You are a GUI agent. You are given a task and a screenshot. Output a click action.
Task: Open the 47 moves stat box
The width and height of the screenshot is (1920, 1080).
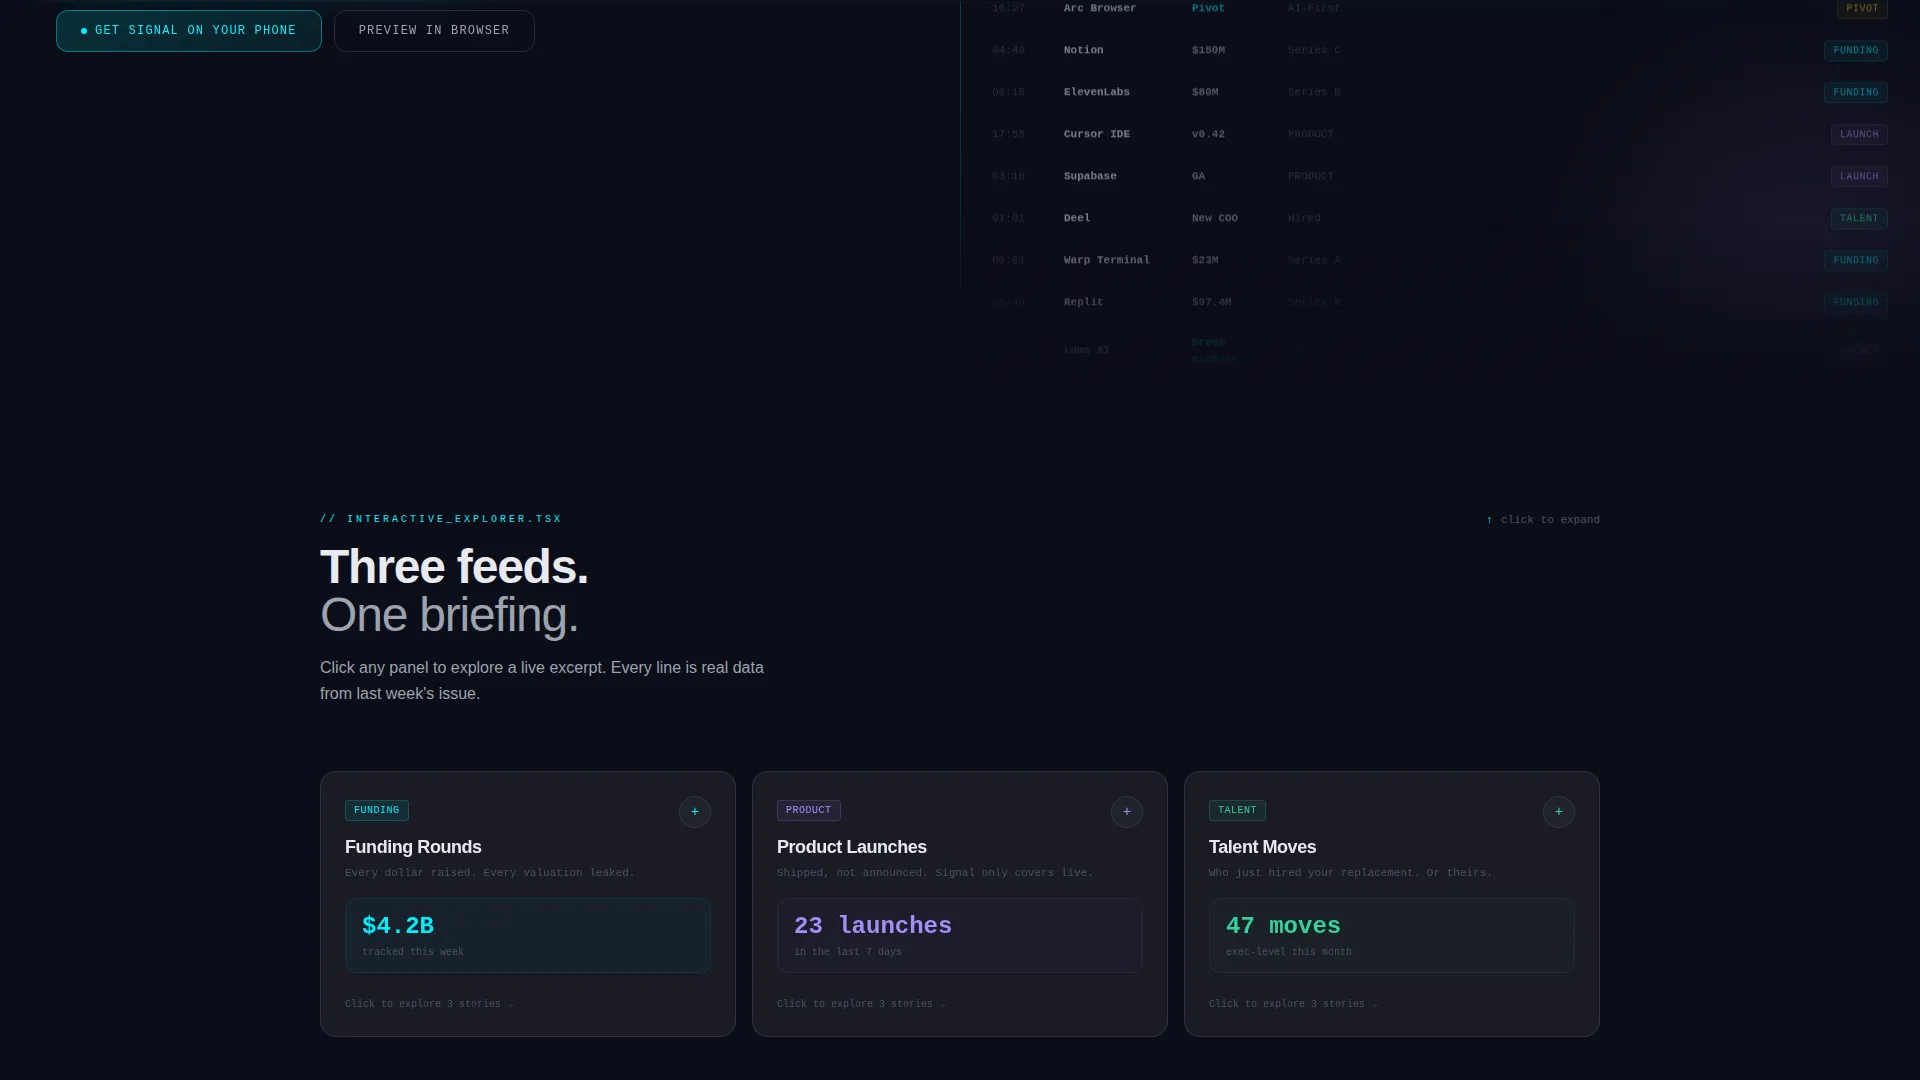[x=1392, y=936]
